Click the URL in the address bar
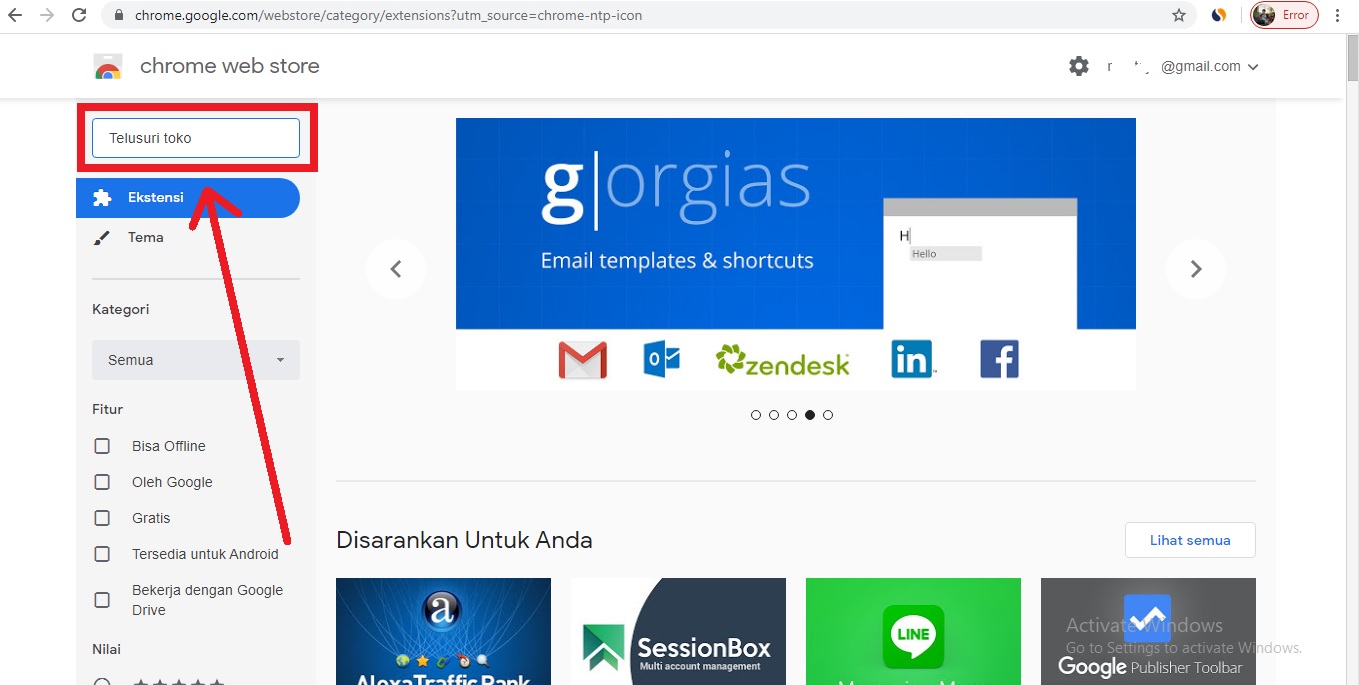The height and width of the screenshot is (685, 1359). click(x=388, y=15)
